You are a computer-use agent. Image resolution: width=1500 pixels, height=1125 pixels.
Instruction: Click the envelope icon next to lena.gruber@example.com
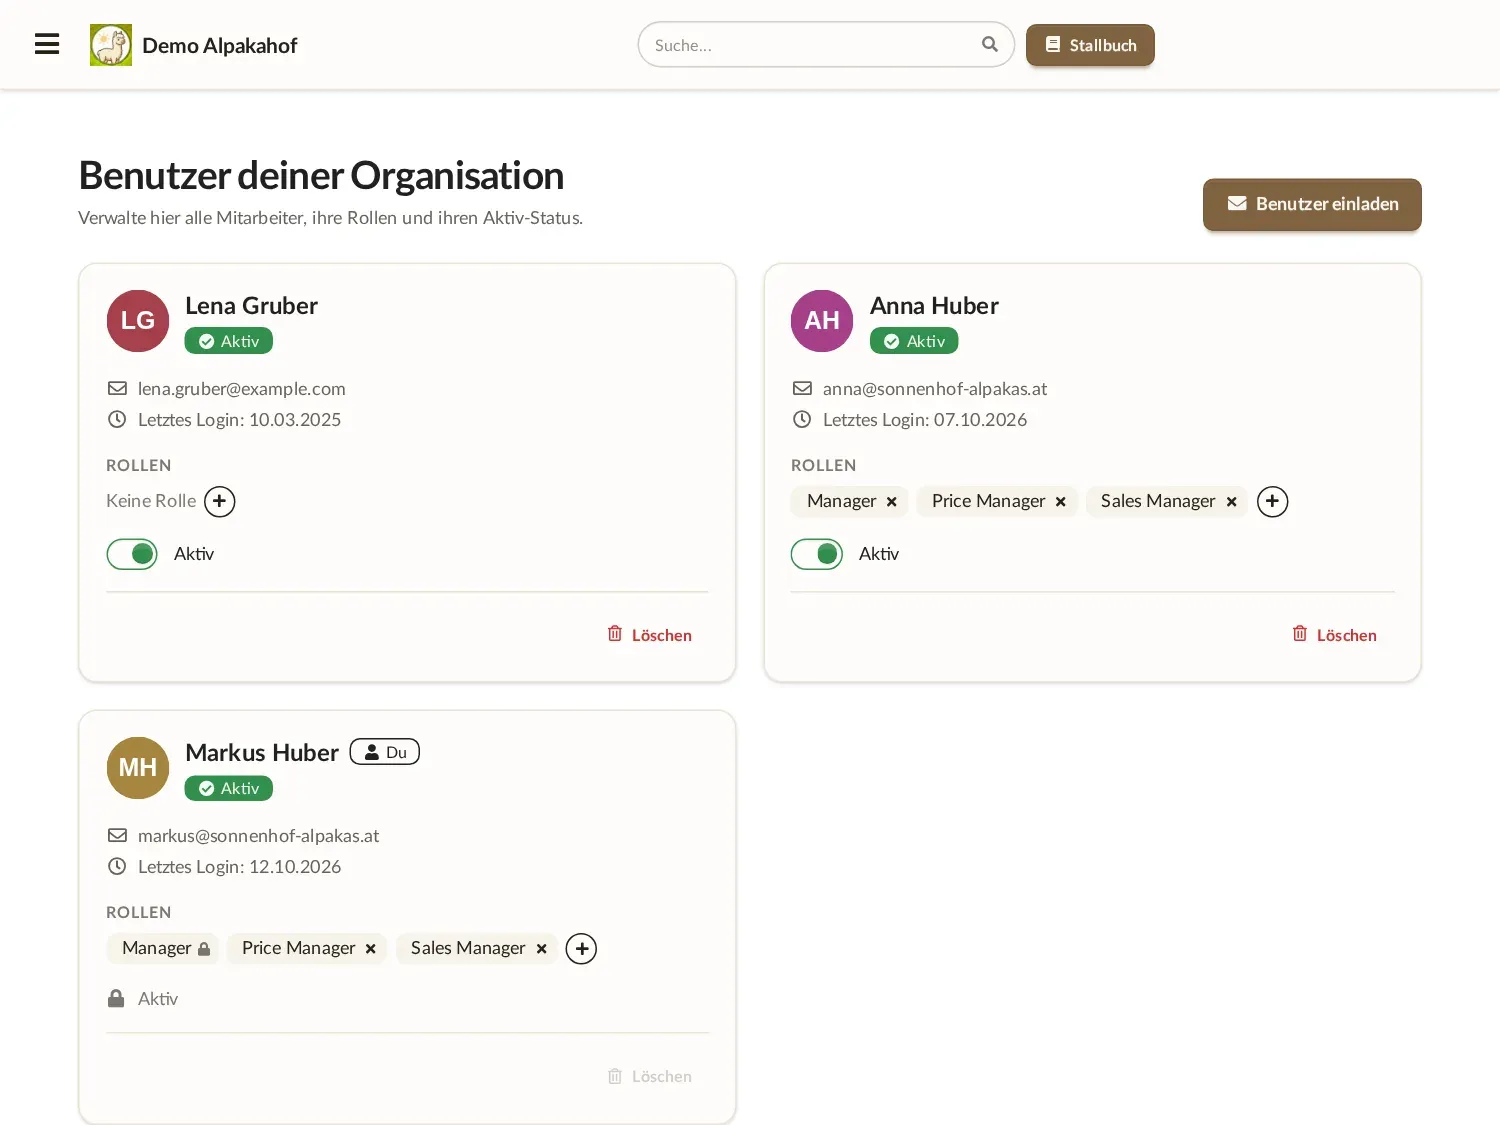[117, 388]
